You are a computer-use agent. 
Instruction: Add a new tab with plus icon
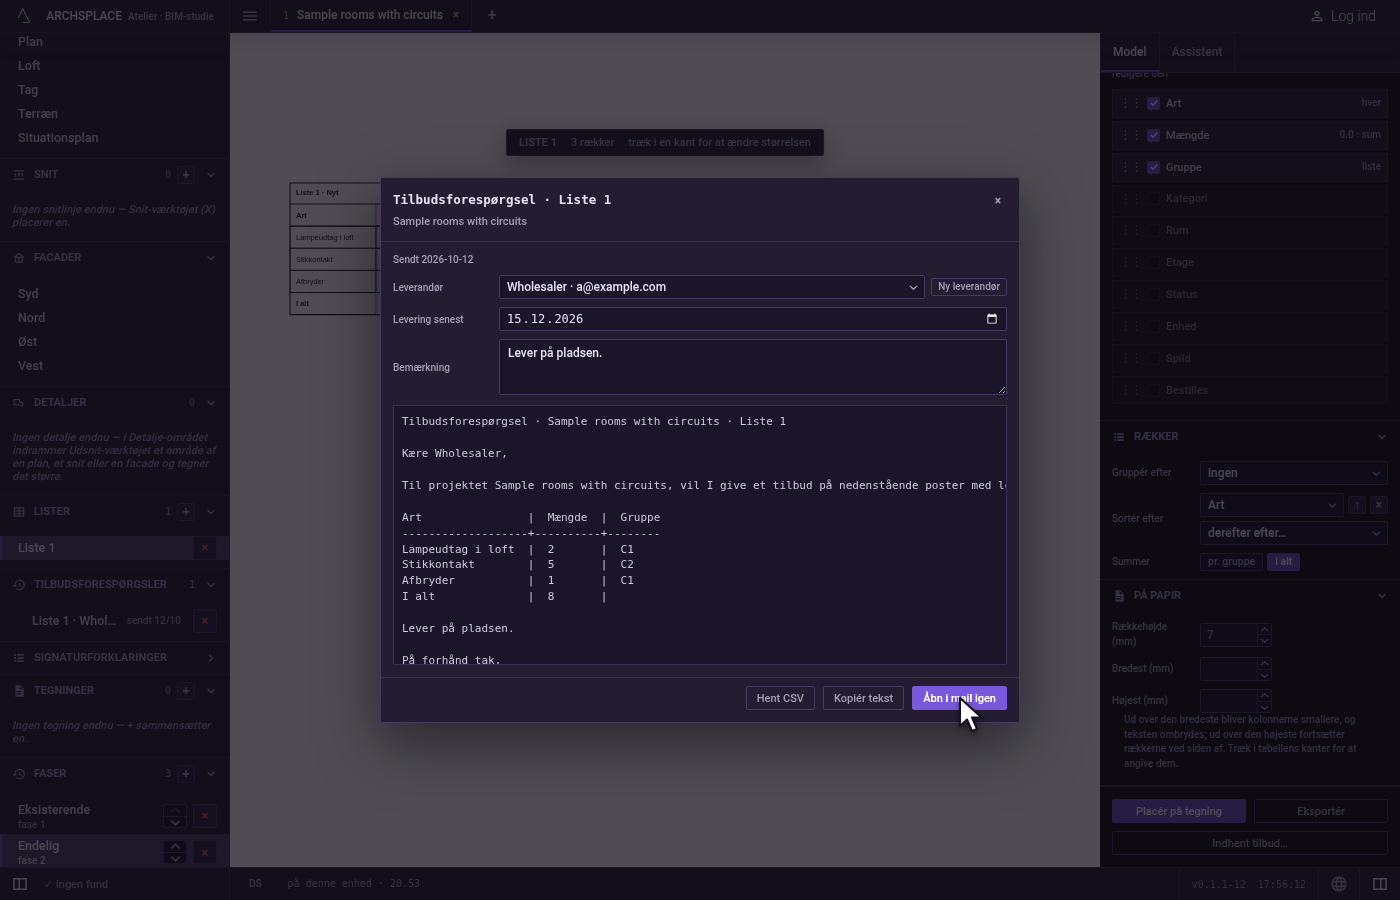coord(491,15)
